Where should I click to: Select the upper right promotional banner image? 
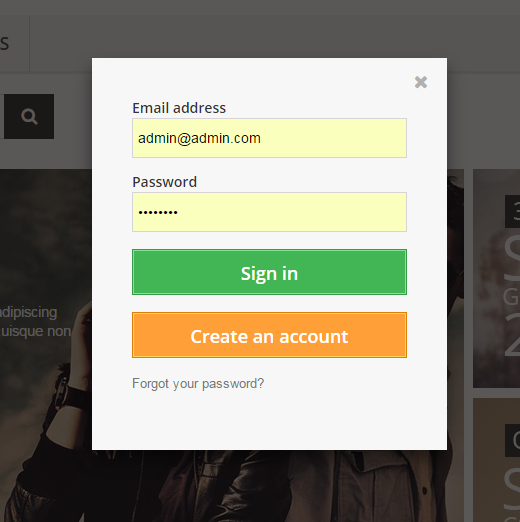point(496,278)
